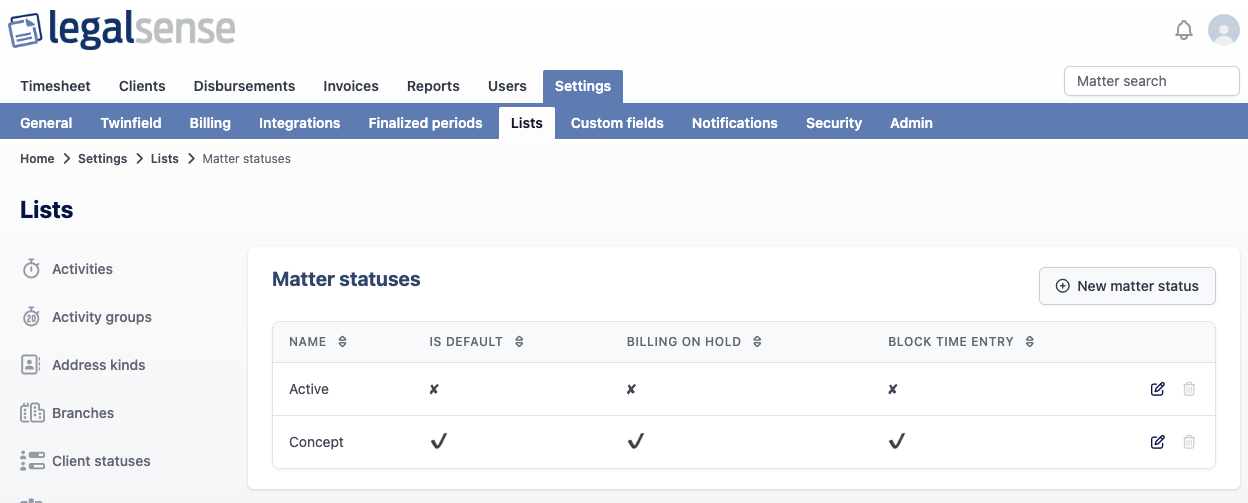The width and height of the screenshot is (1248, 503).
Task: Switch to Notifications subtab
Action: (x=735, y=123)
